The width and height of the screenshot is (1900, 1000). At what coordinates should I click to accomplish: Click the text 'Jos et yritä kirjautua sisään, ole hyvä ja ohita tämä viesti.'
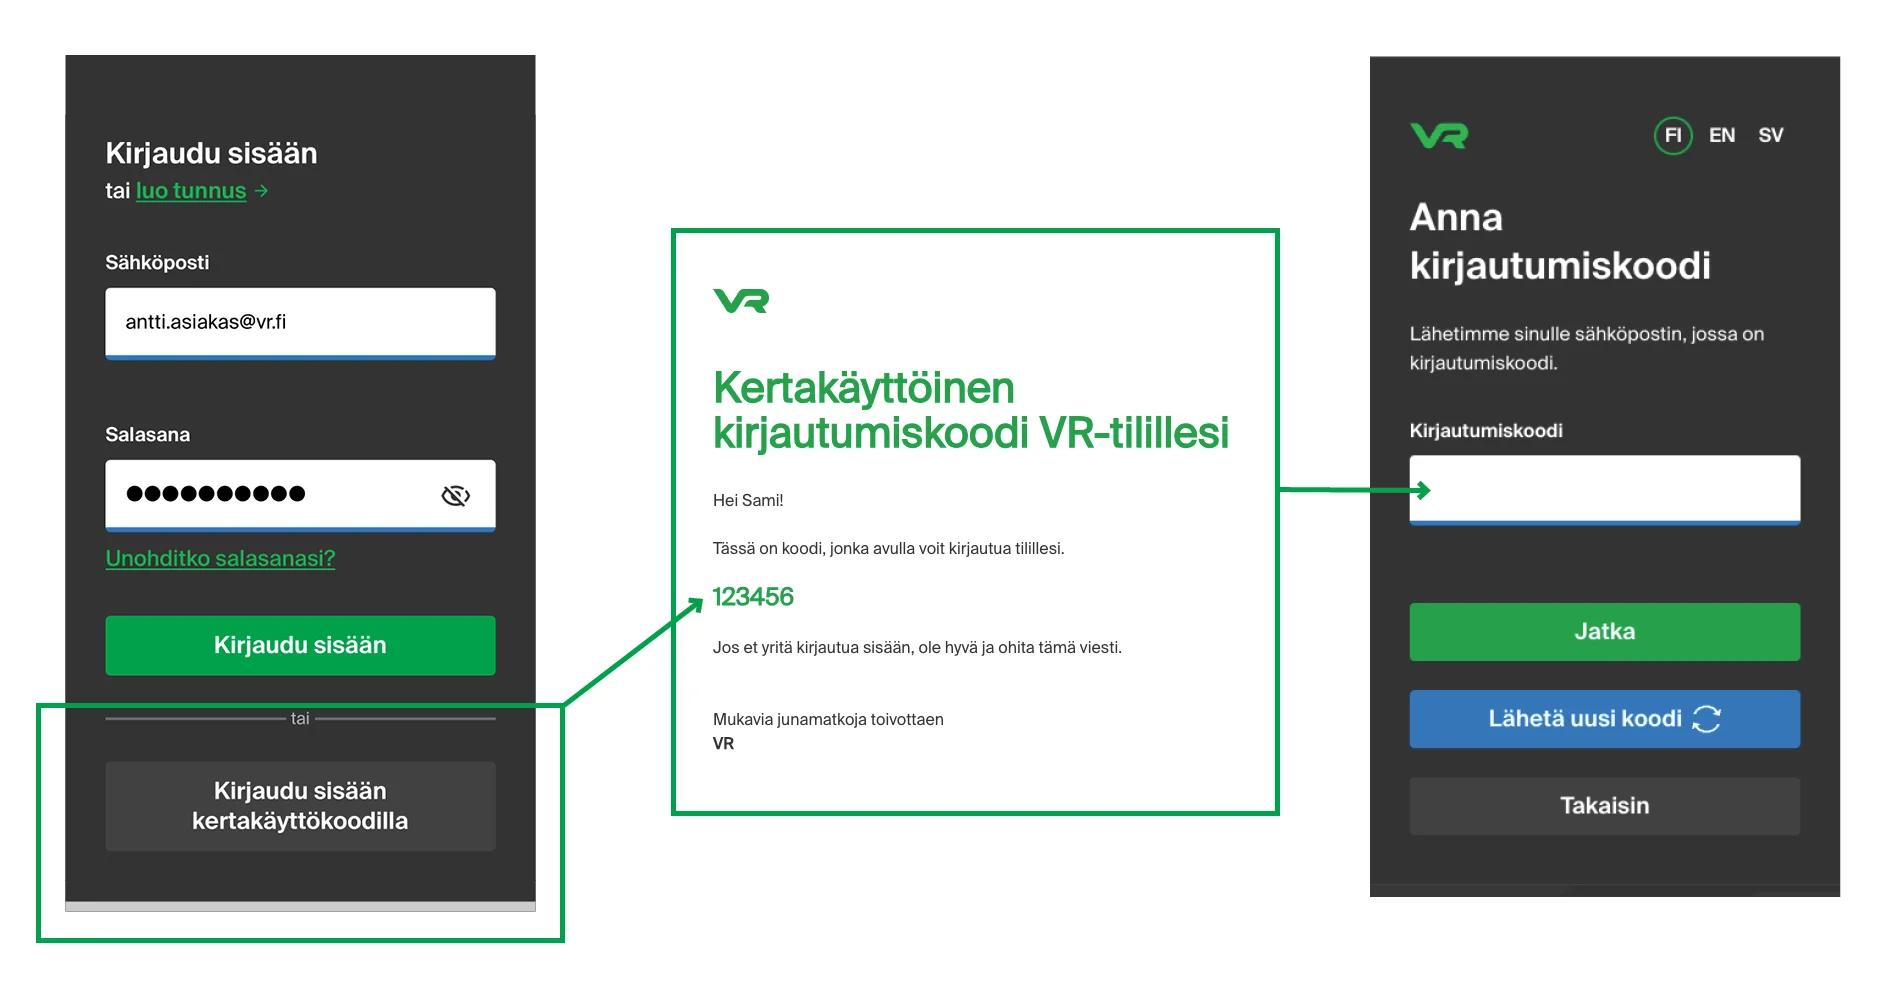click(917, 647)
